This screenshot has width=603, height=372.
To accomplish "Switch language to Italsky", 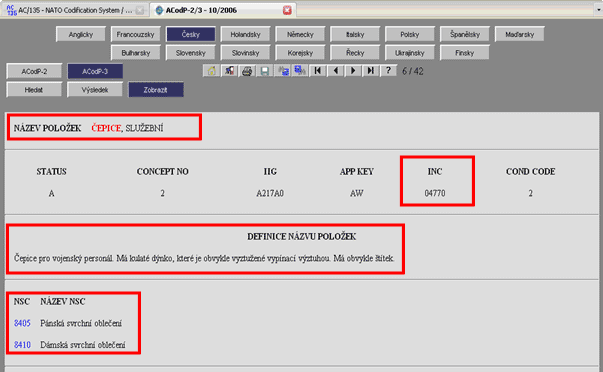I will [355, 34].
